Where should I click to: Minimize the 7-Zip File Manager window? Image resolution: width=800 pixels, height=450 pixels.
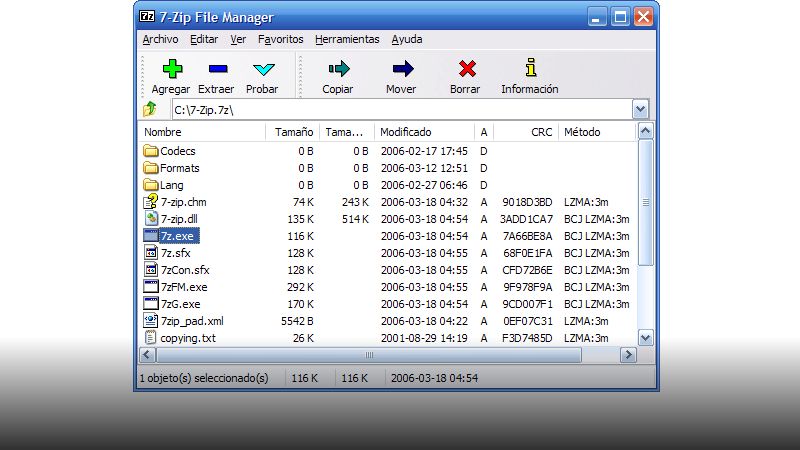[596, 17]
